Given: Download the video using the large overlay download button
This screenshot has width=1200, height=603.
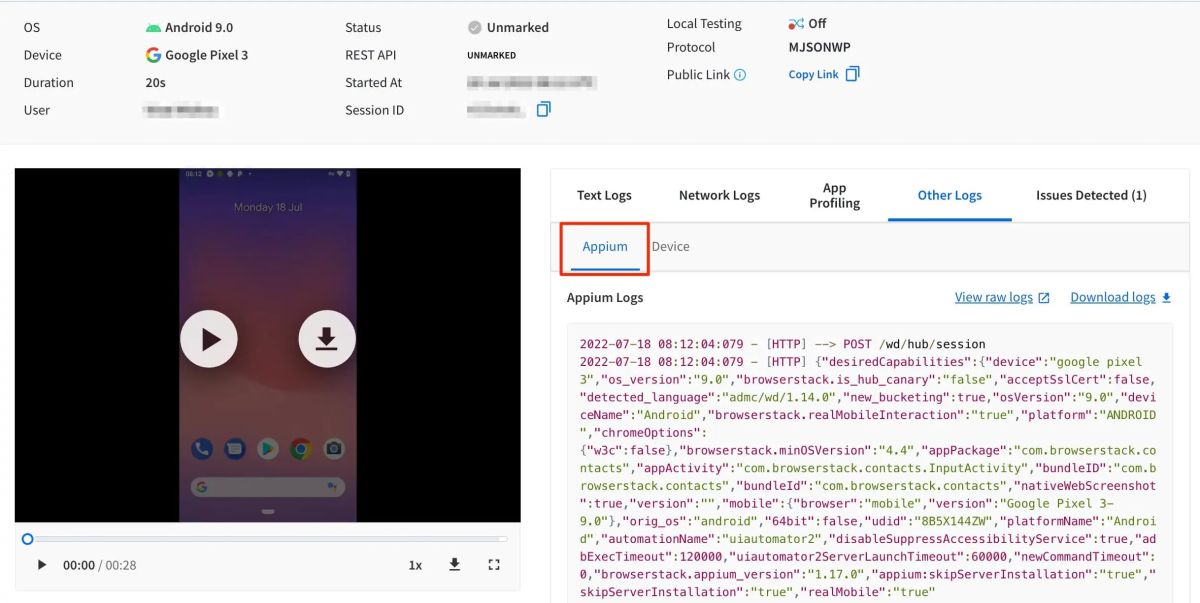Looking at the screenshot, I should click(327, 339).
